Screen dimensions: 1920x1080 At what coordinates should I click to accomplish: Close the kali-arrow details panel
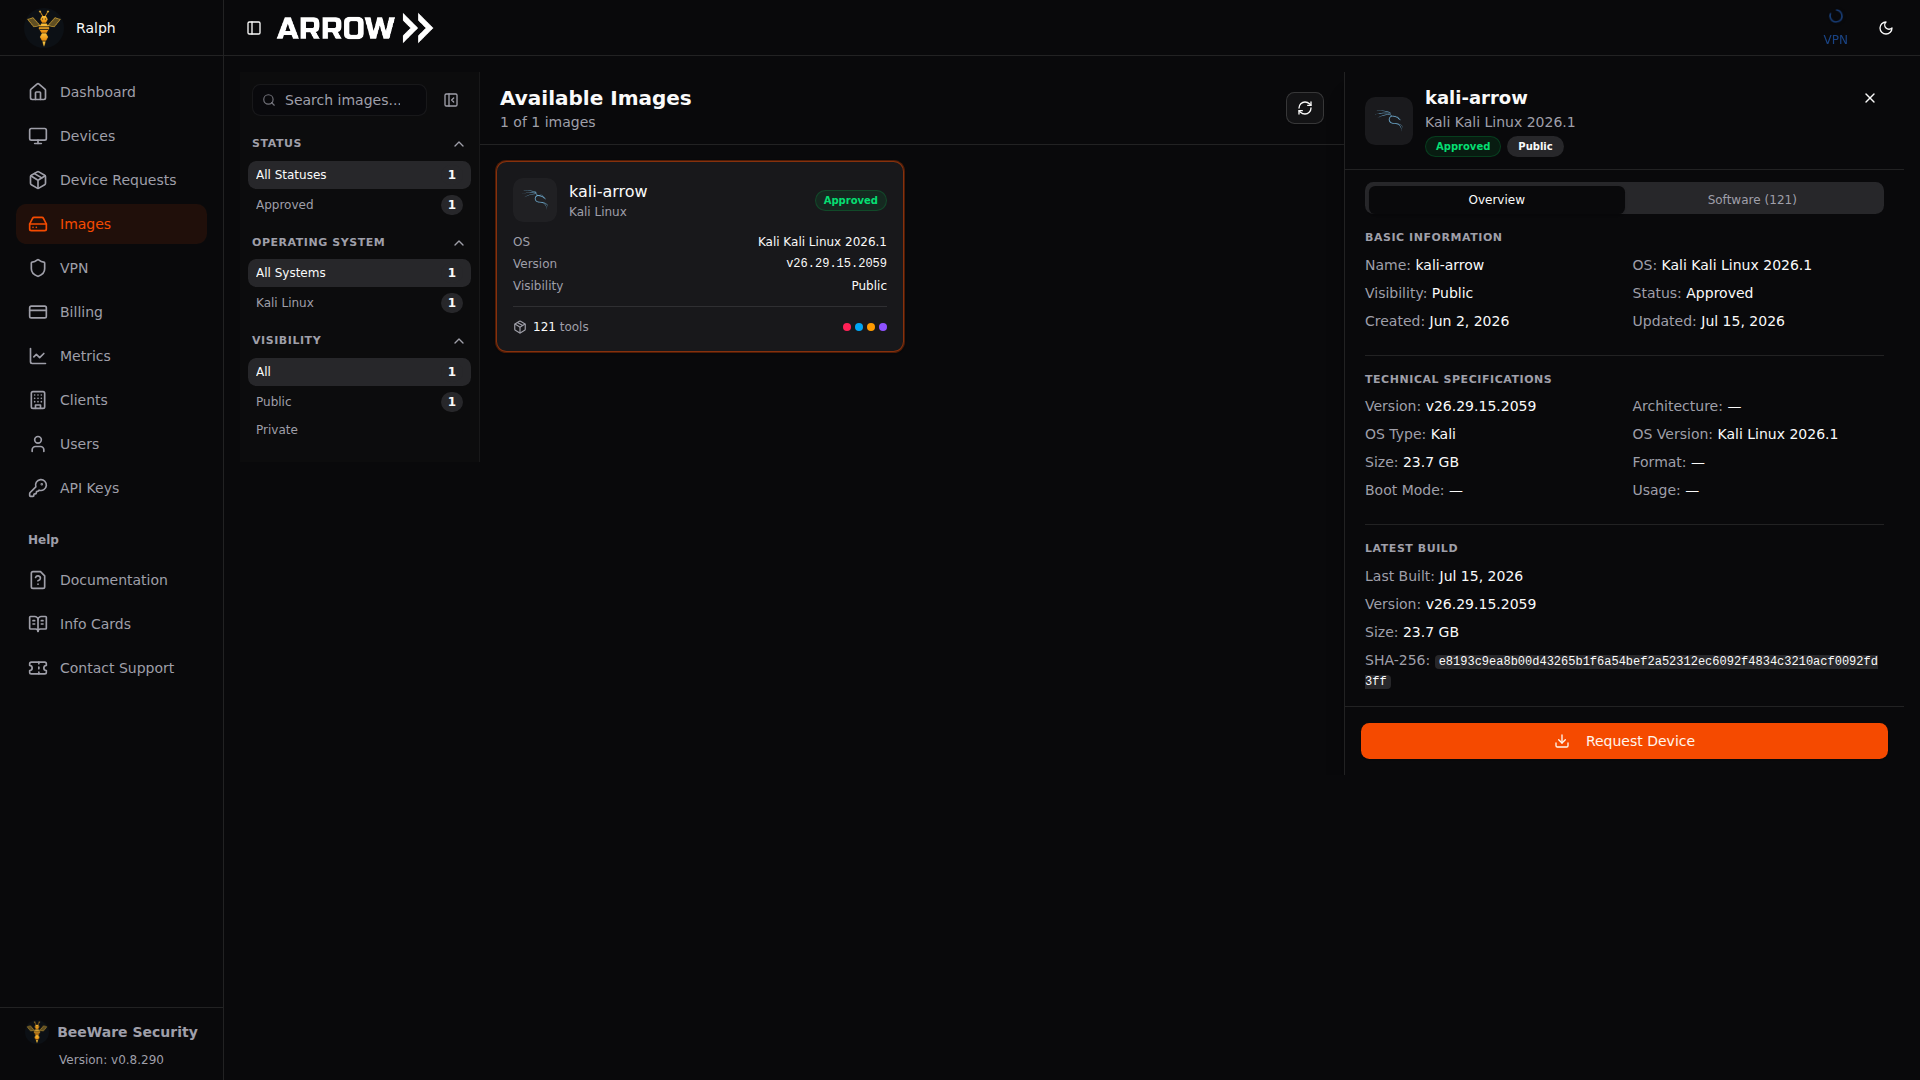(x=1870, y=98)
